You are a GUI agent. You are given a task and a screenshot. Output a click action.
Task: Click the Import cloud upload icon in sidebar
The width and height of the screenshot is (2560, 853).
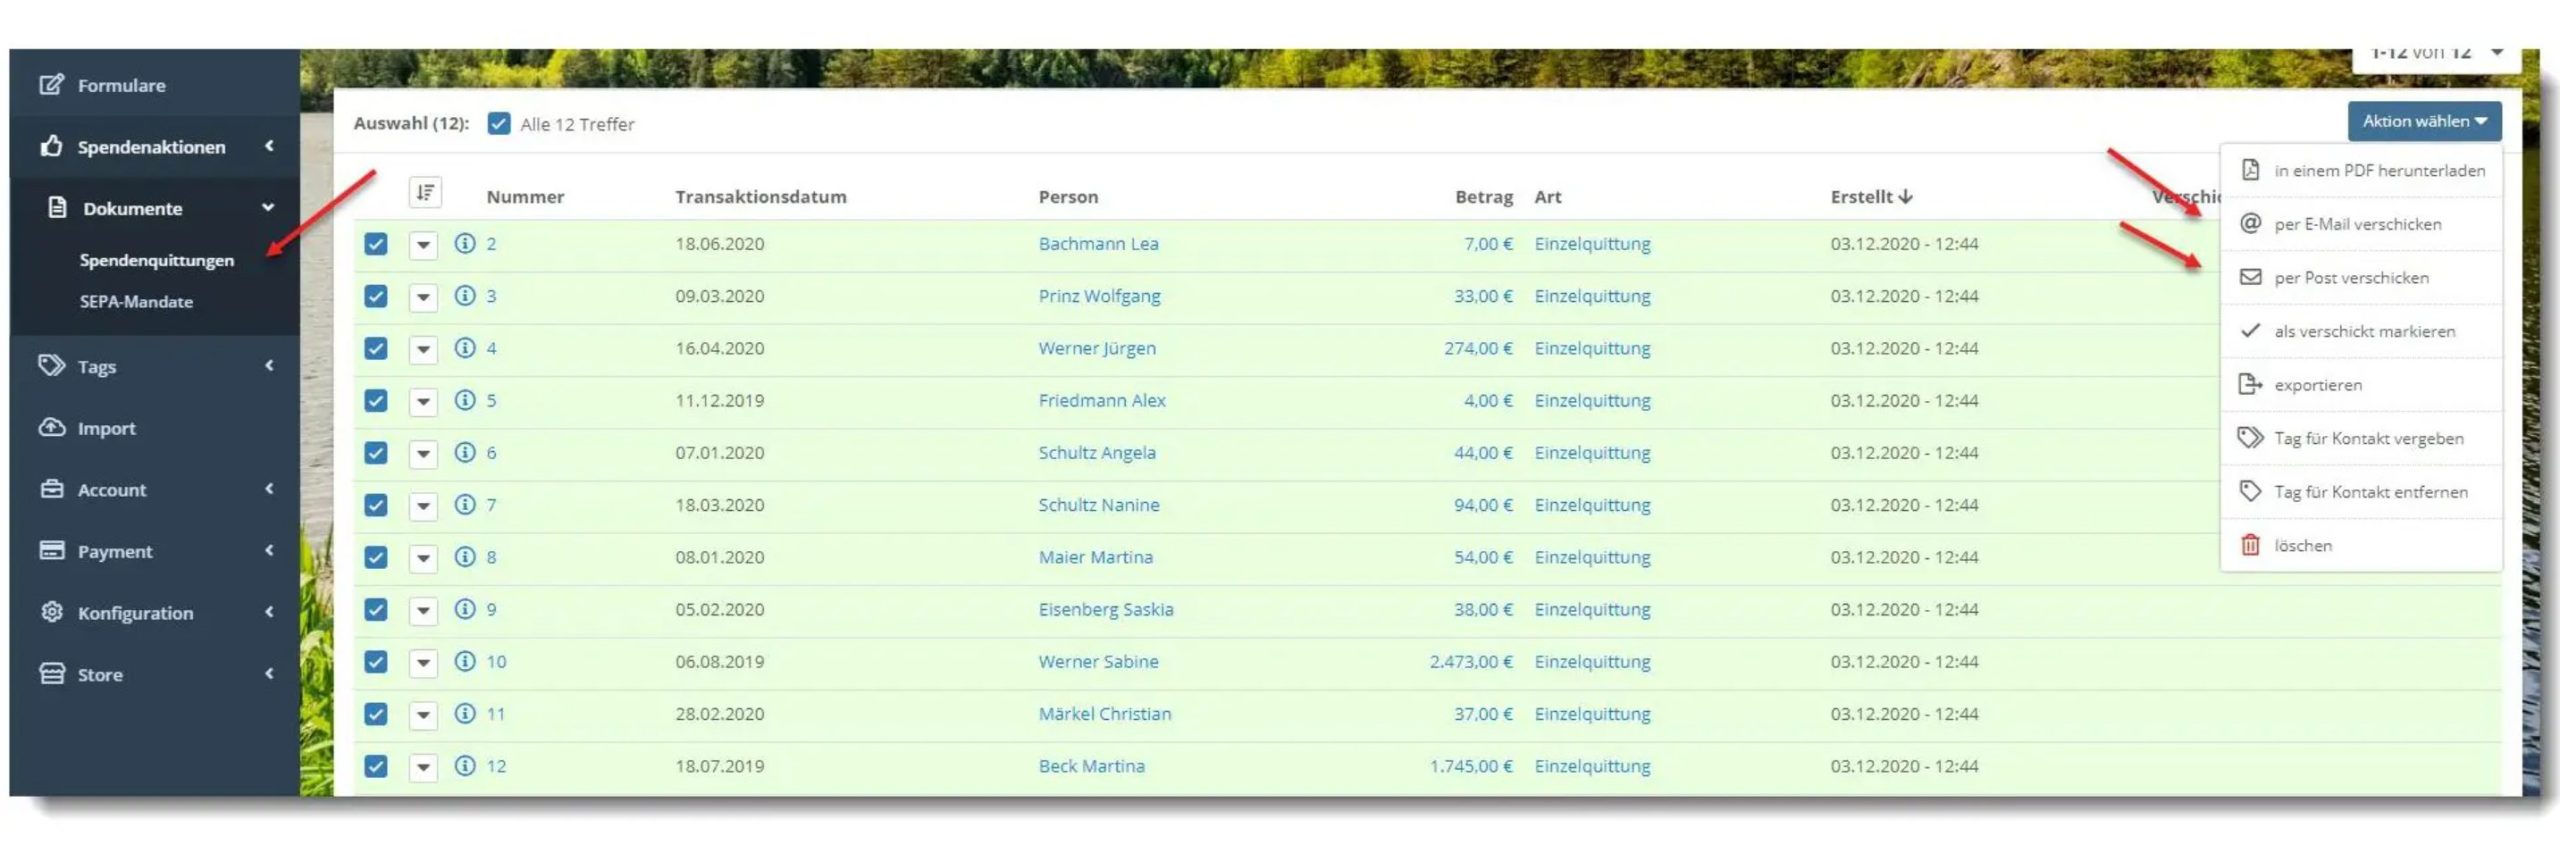(52, 428)
